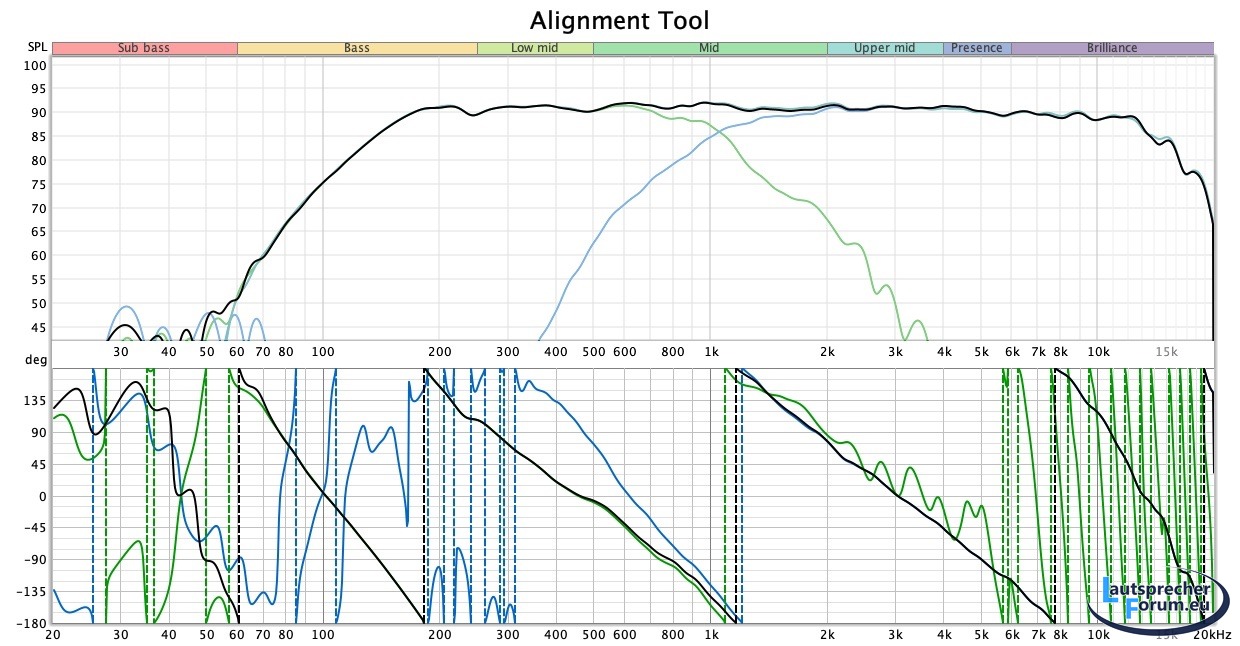Click the Alignment Tool chart title

pos(620,21)
